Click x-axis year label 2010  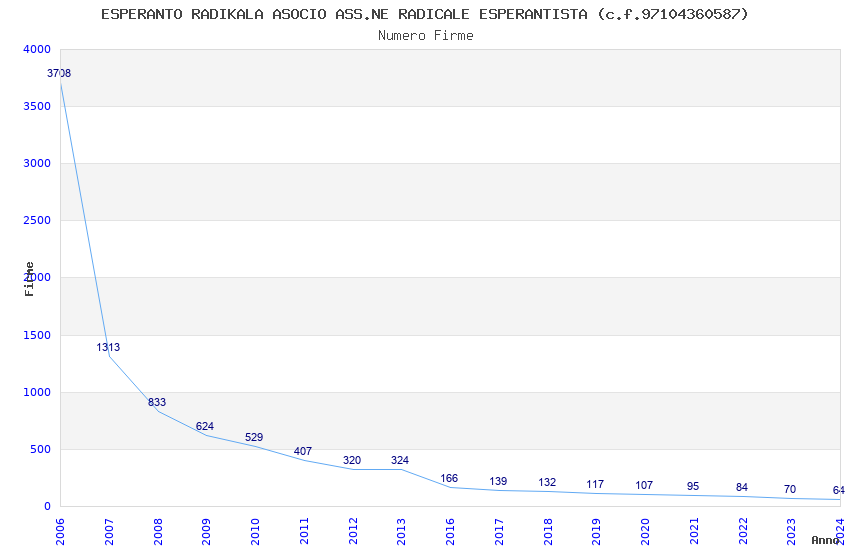(x=255, y=532)
